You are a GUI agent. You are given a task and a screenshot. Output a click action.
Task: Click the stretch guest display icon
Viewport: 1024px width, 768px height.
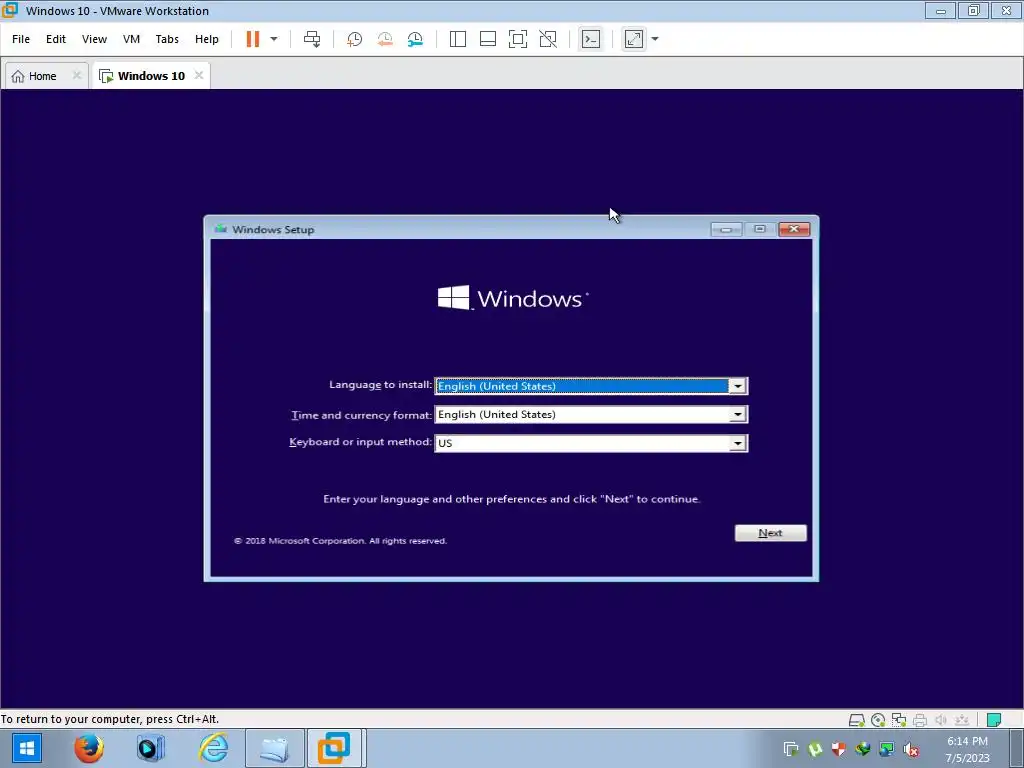tap(634, 39)
